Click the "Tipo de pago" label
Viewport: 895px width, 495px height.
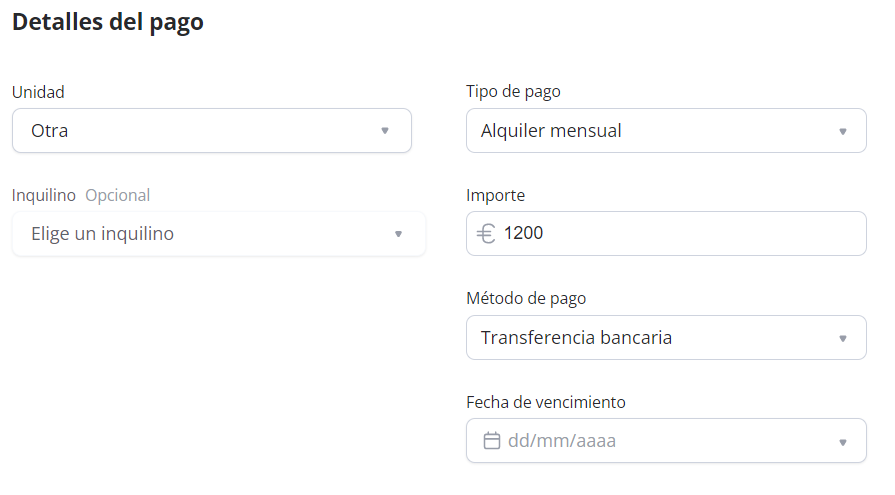pyautogui.click(x=513, y=92)
